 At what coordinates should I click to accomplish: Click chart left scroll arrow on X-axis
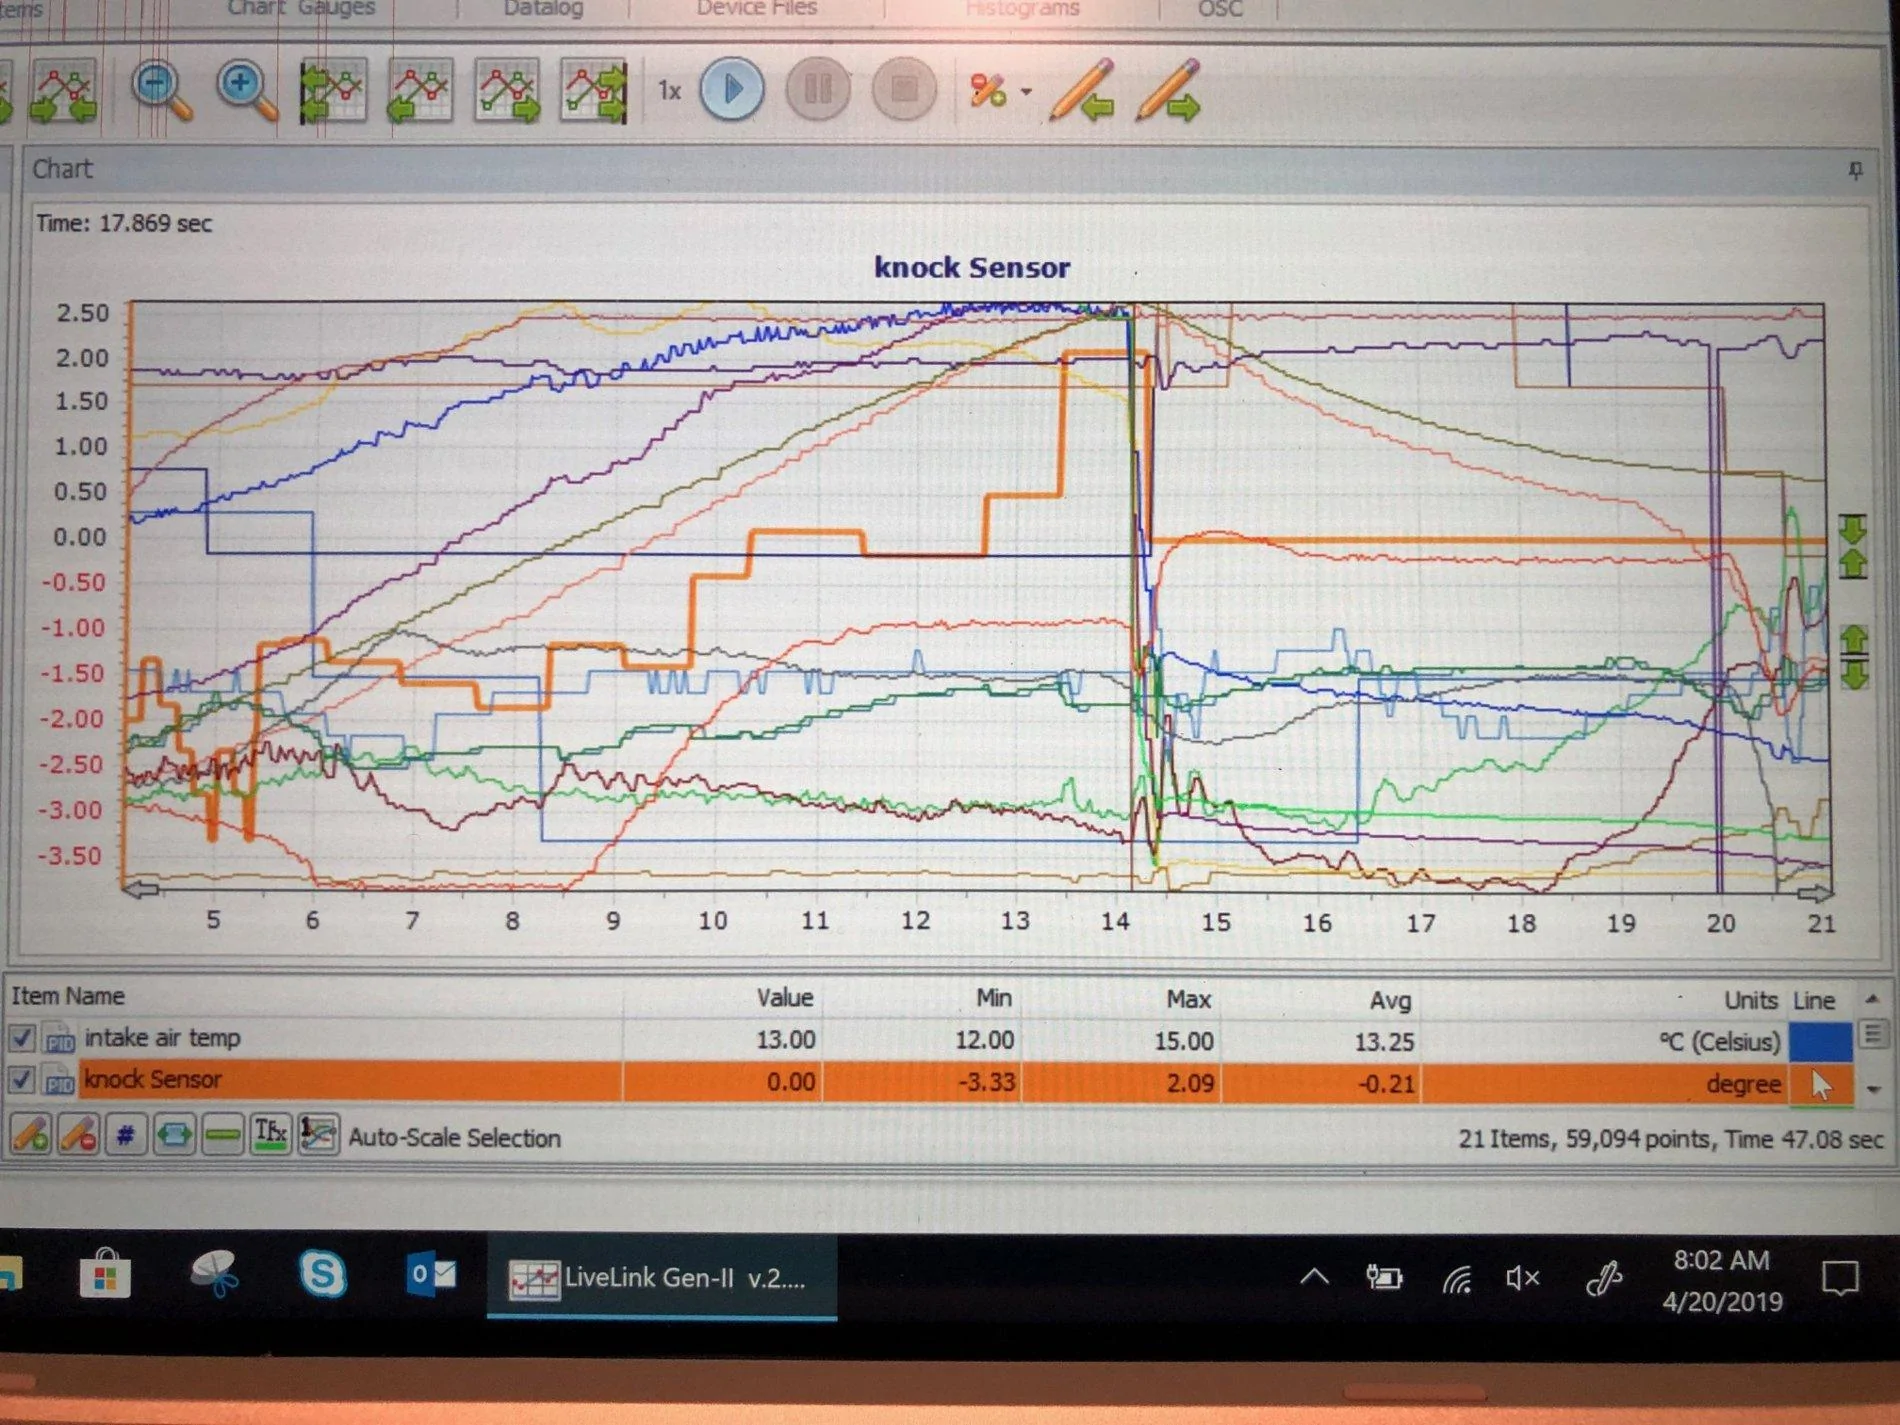(x=140, y=888)
